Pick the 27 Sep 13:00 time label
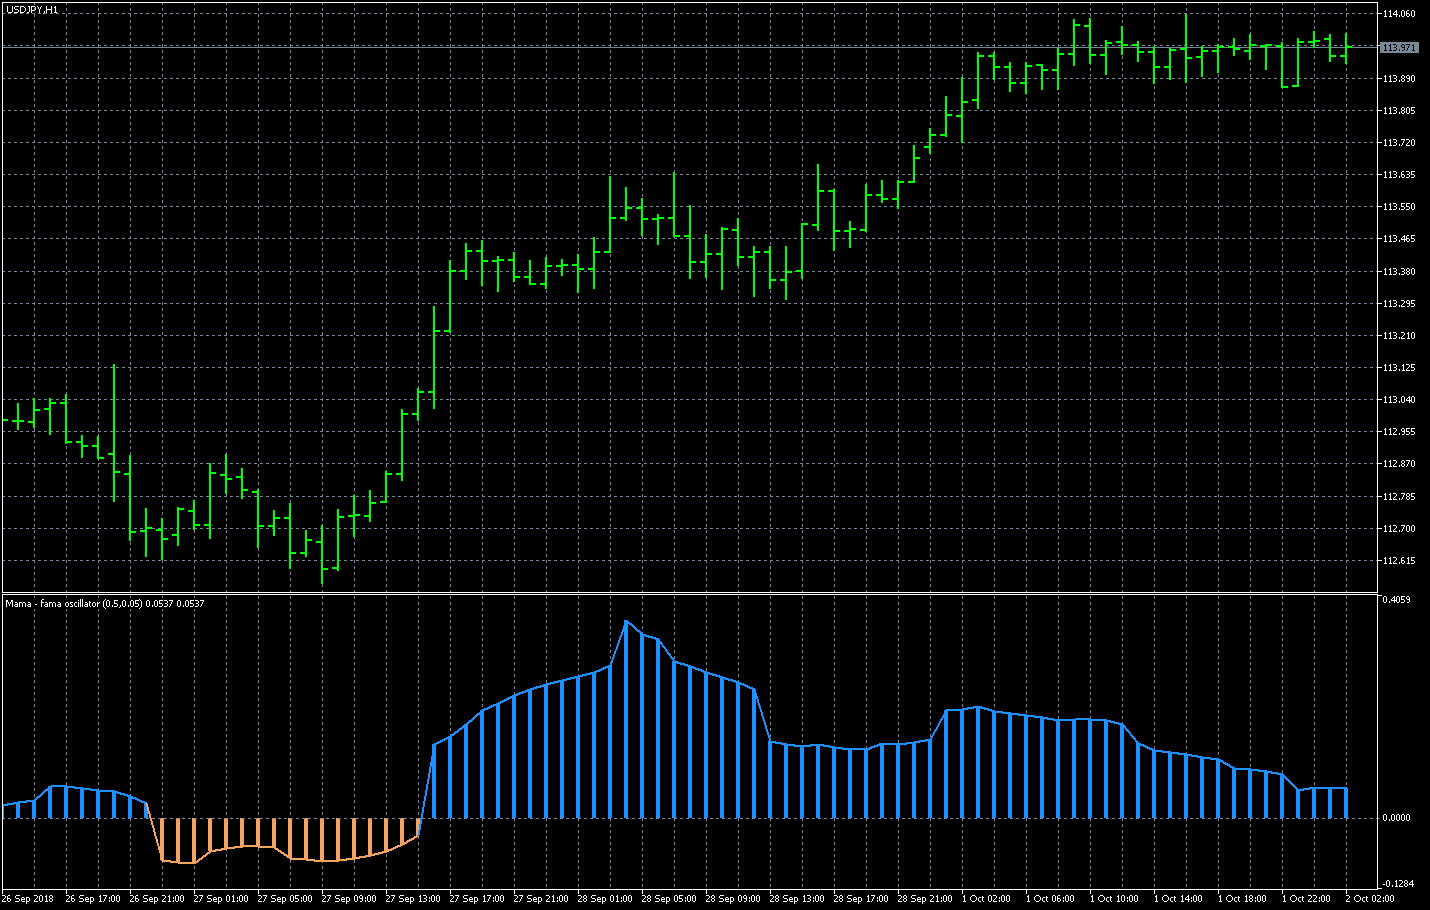The width and height of the screenshot is (1430, 910). click(x=413, y=899)
